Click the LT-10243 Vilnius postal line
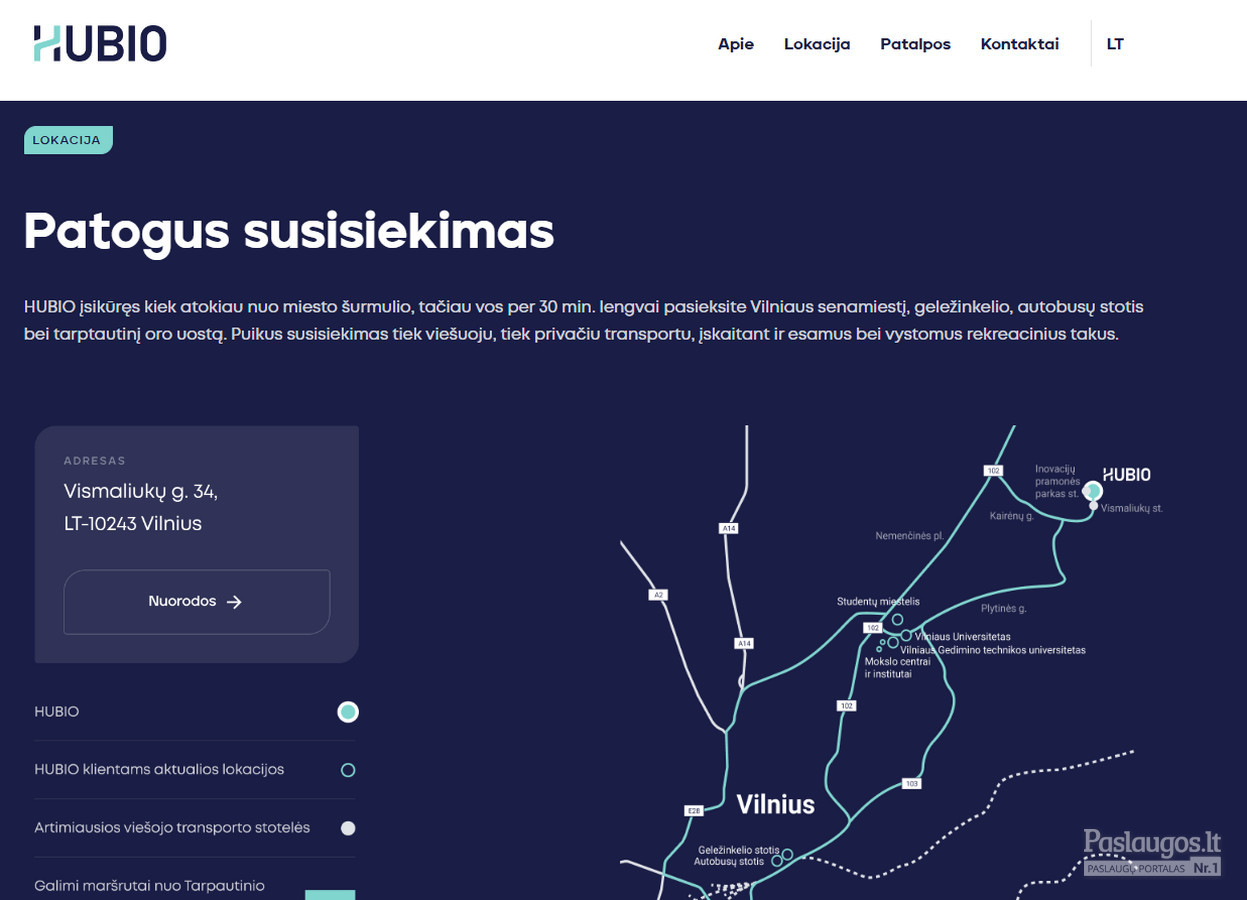This screenshot has height=900, width=1247. (x=133, y=524)
